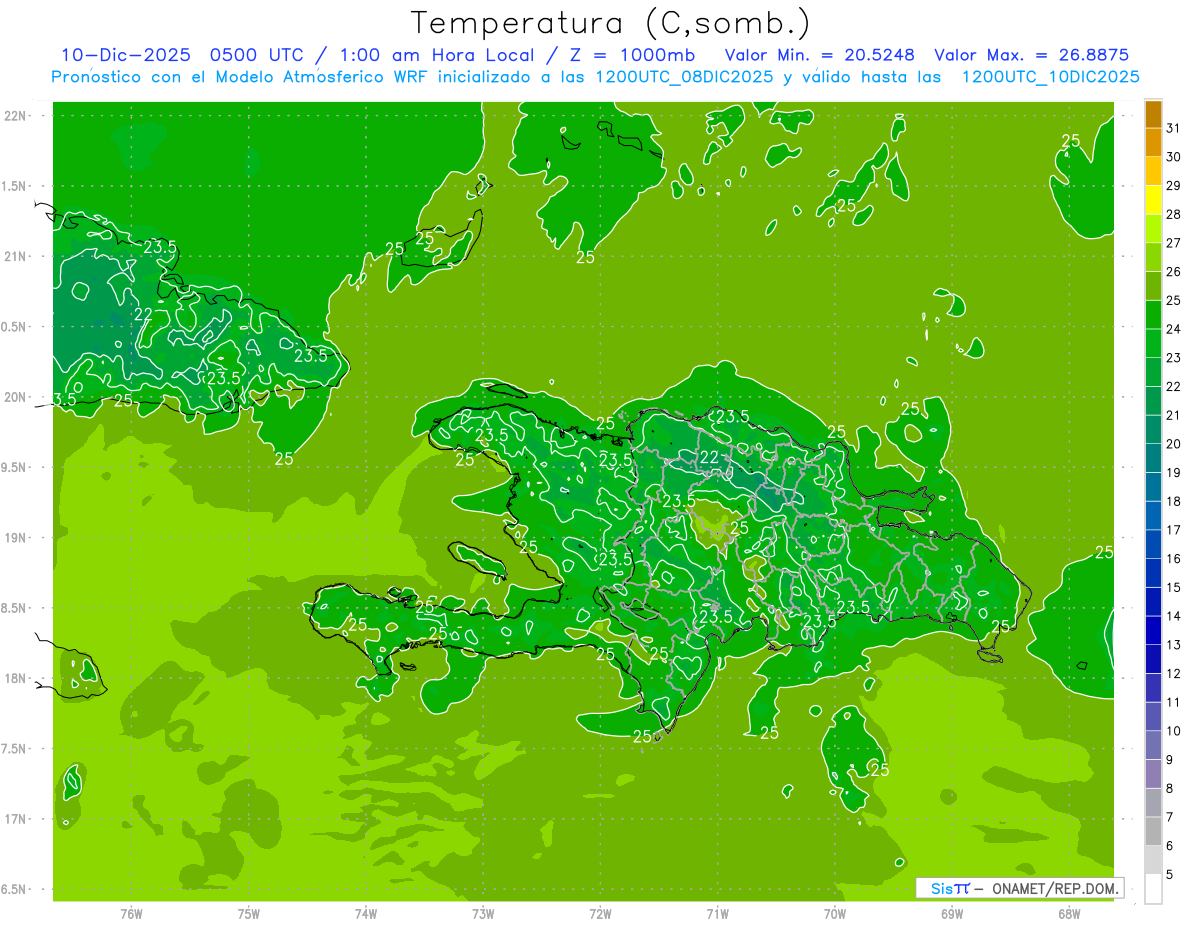Click the yellow swatch between 28 and 29
1200x927 pixels.
point(1153,200)
